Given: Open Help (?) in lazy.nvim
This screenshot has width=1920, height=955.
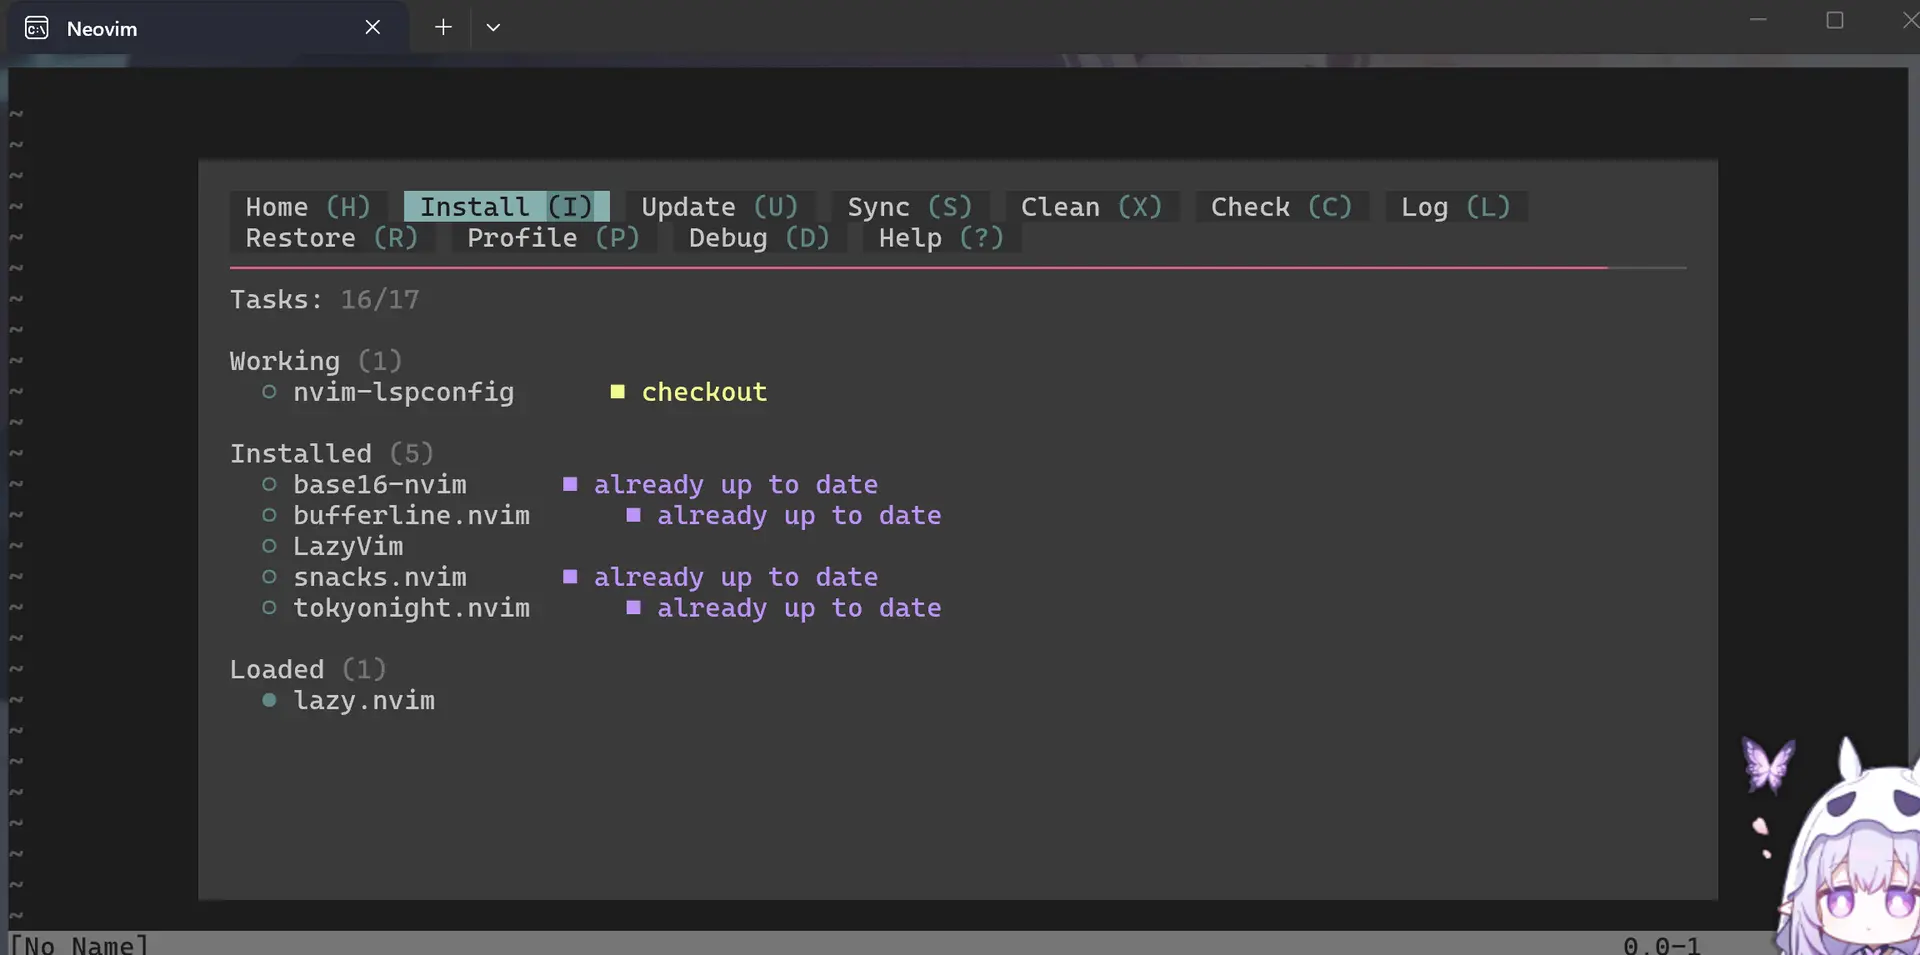Looking at the screenshot, I should point(941,238).
